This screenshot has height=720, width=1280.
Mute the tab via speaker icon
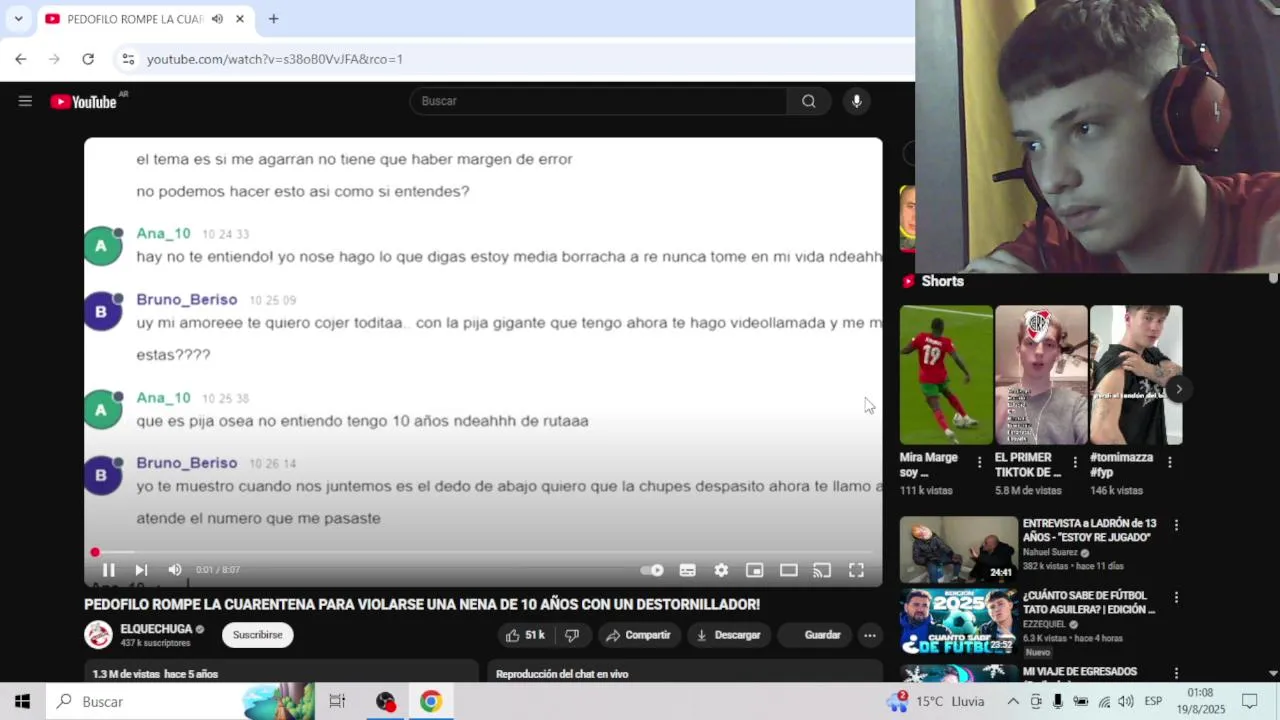coord(217,19)
